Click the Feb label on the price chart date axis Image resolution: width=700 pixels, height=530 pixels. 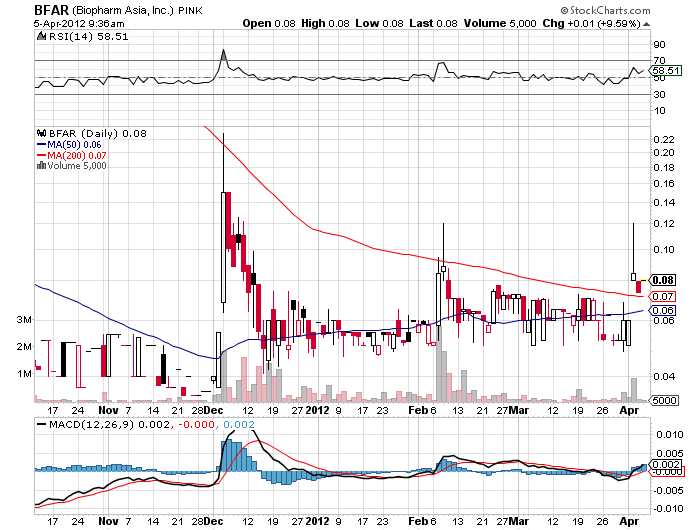(x=418, y=410)
